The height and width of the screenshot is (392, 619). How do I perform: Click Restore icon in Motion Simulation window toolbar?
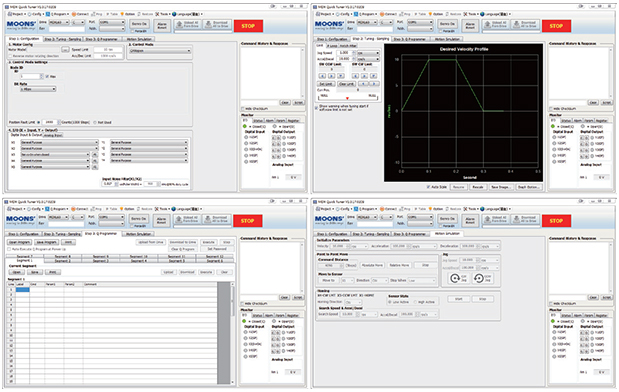pos(448,209)
